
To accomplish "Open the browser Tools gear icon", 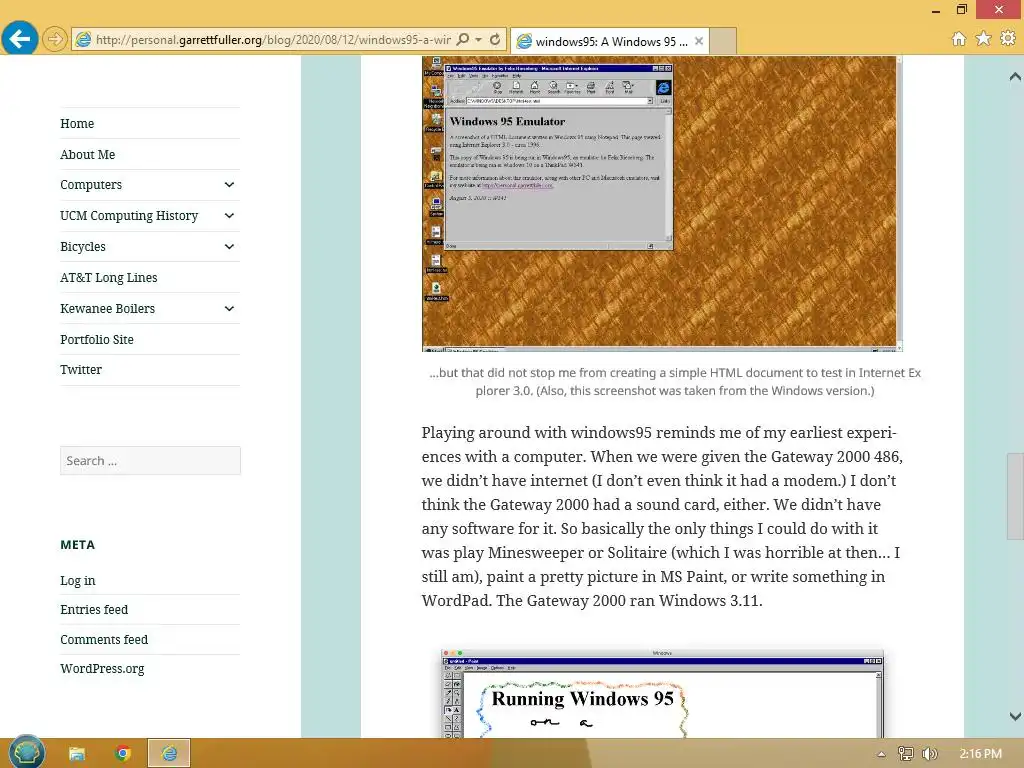I will coord(1008,39).
